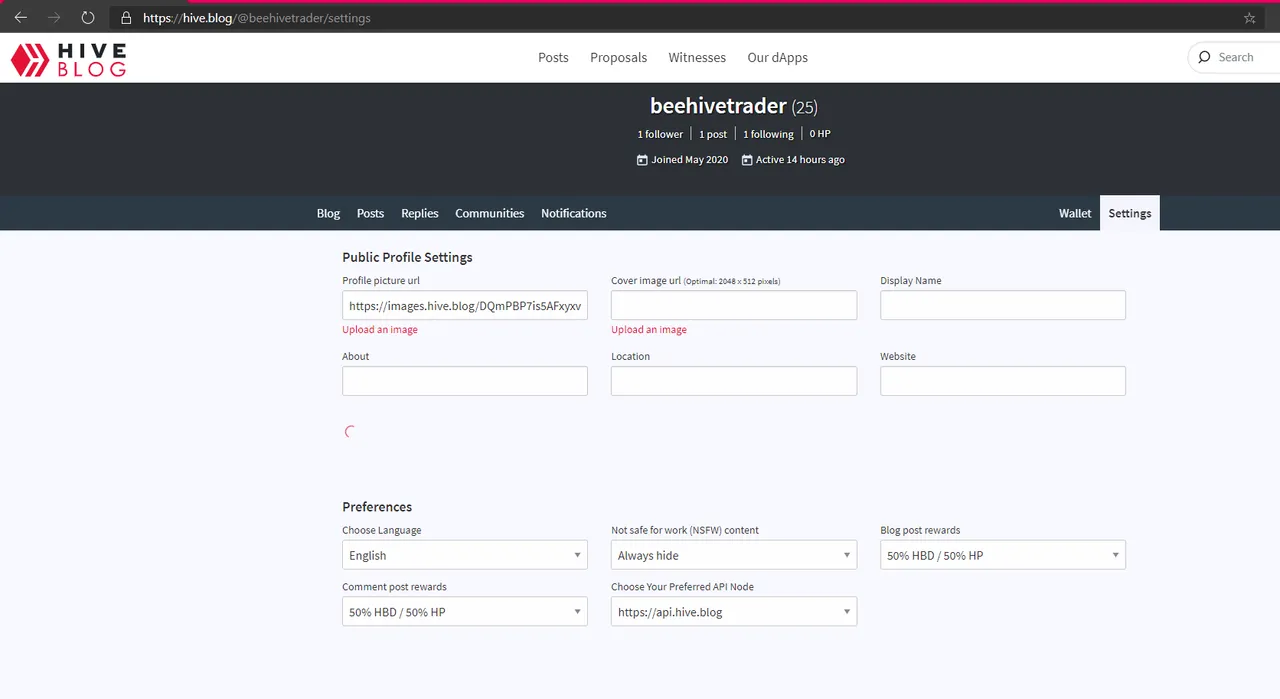Open the 1 following link
This screenshot has height=699, width=1280.
click(768, 134)
